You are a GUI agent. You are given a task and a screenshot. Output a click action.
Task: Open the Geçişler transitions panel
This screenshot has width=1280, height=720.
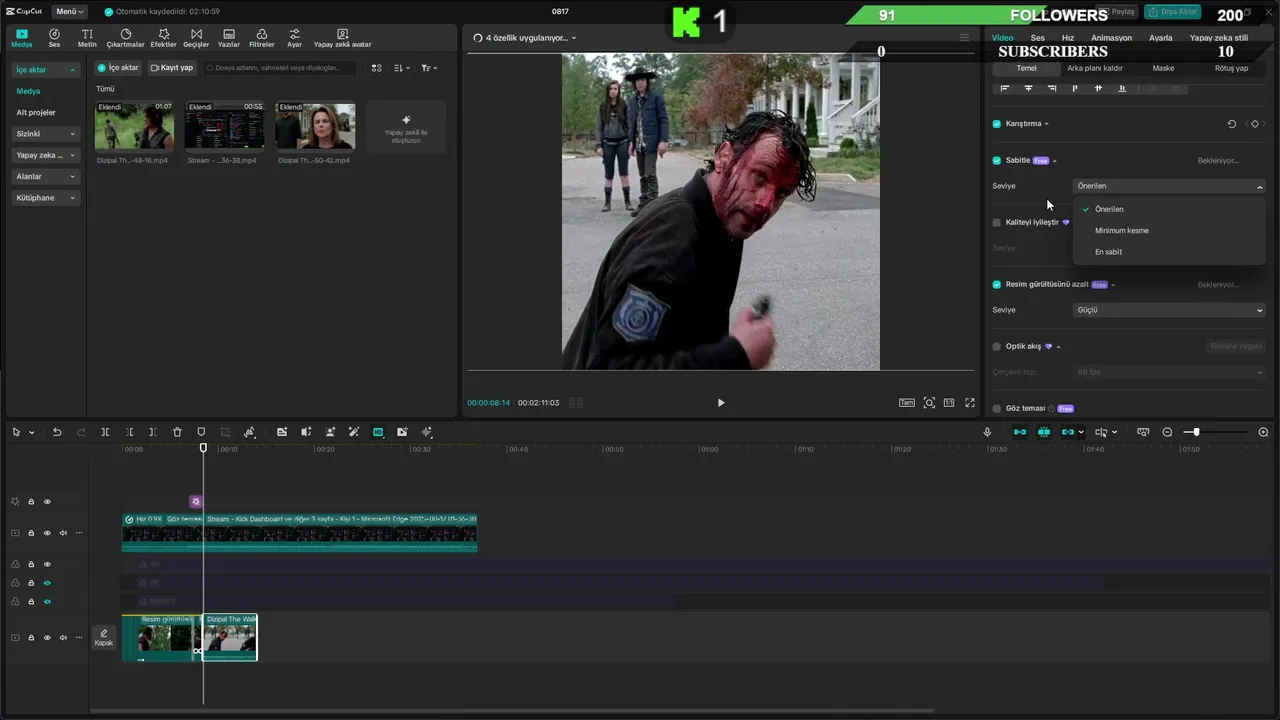(196, 38)
